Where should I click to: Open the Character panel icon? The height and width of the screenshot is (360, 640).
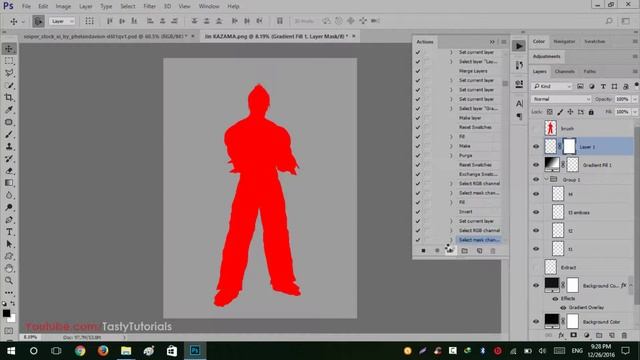click(x=519, y=103)
